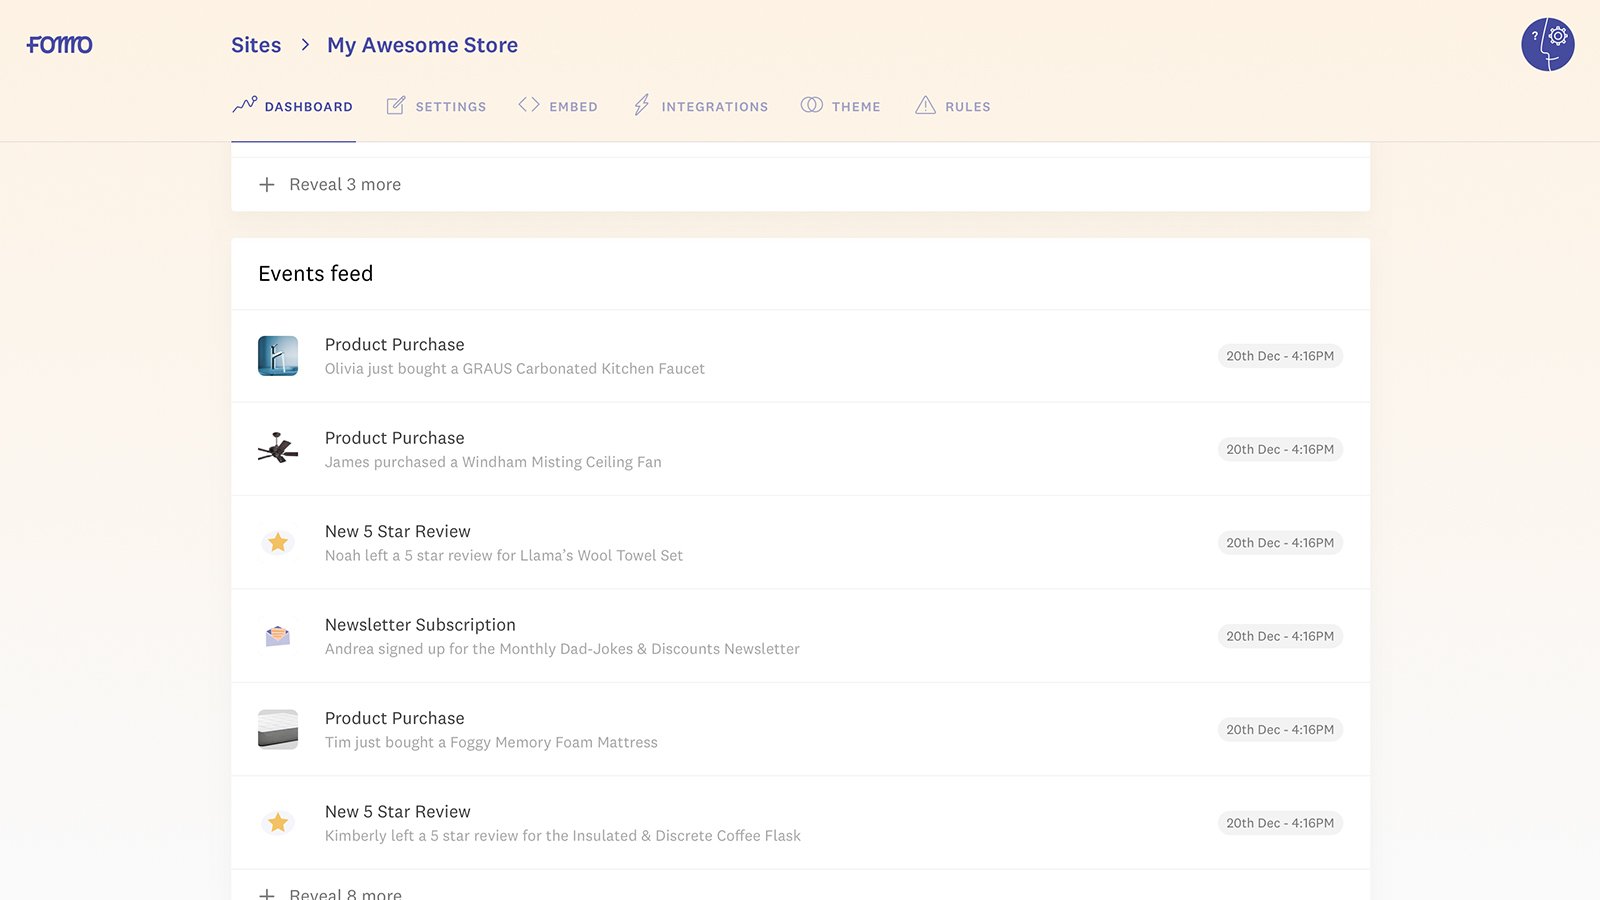
Task: Open the Sites breadcrumb link
Action: (x=256, y=44)
